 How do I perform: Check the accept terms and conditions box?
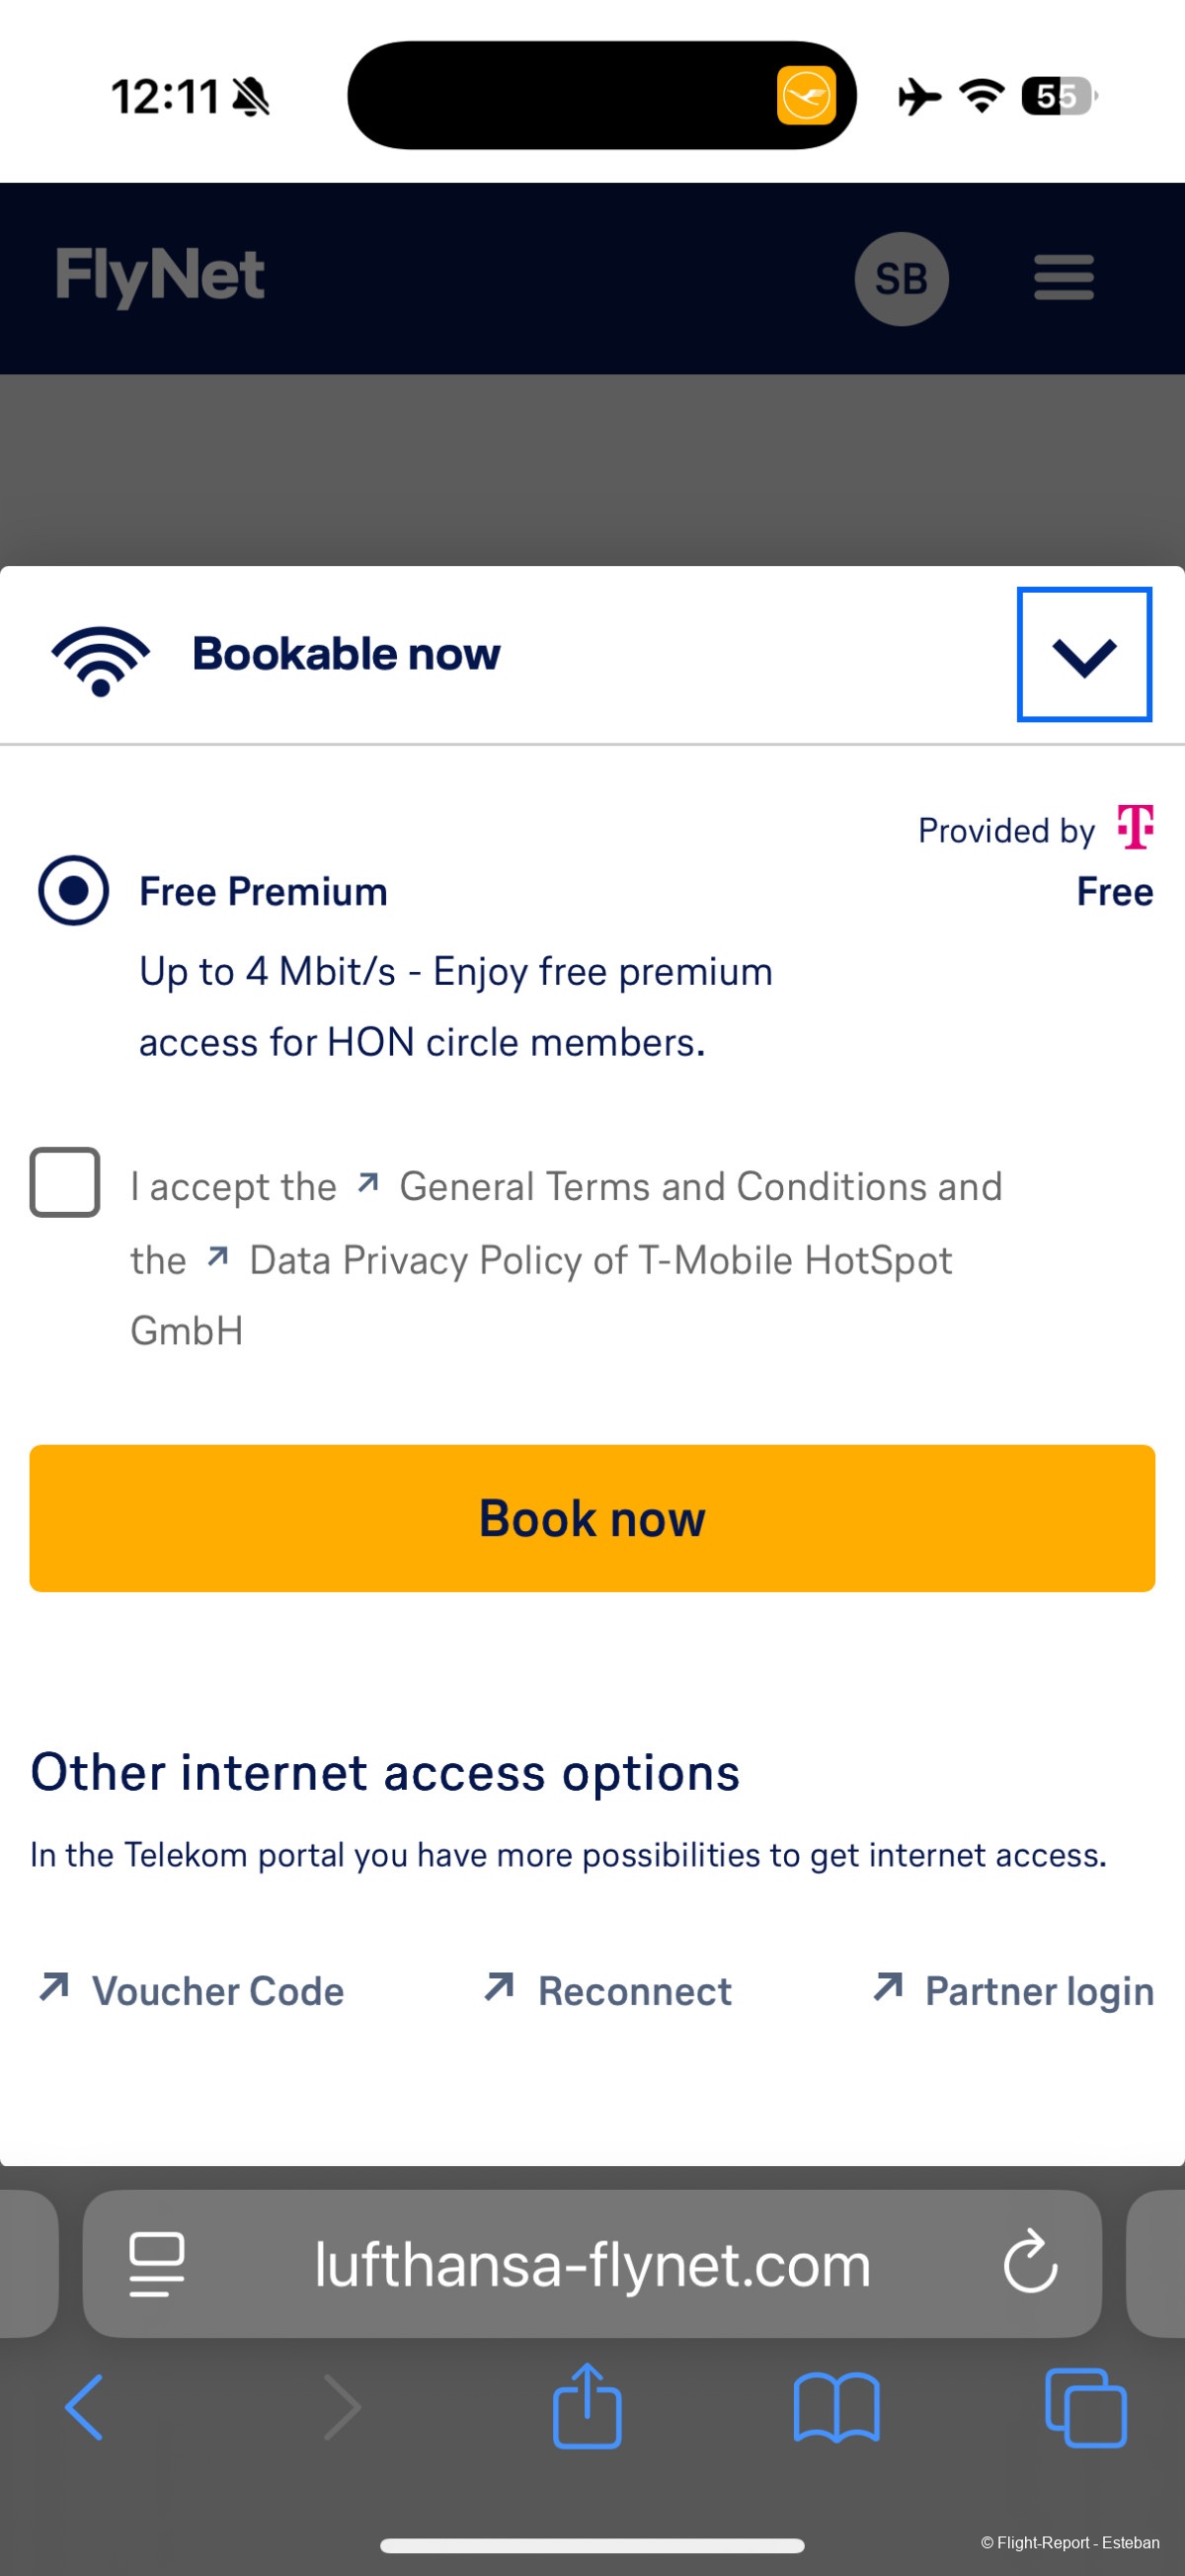[65, 1182]
